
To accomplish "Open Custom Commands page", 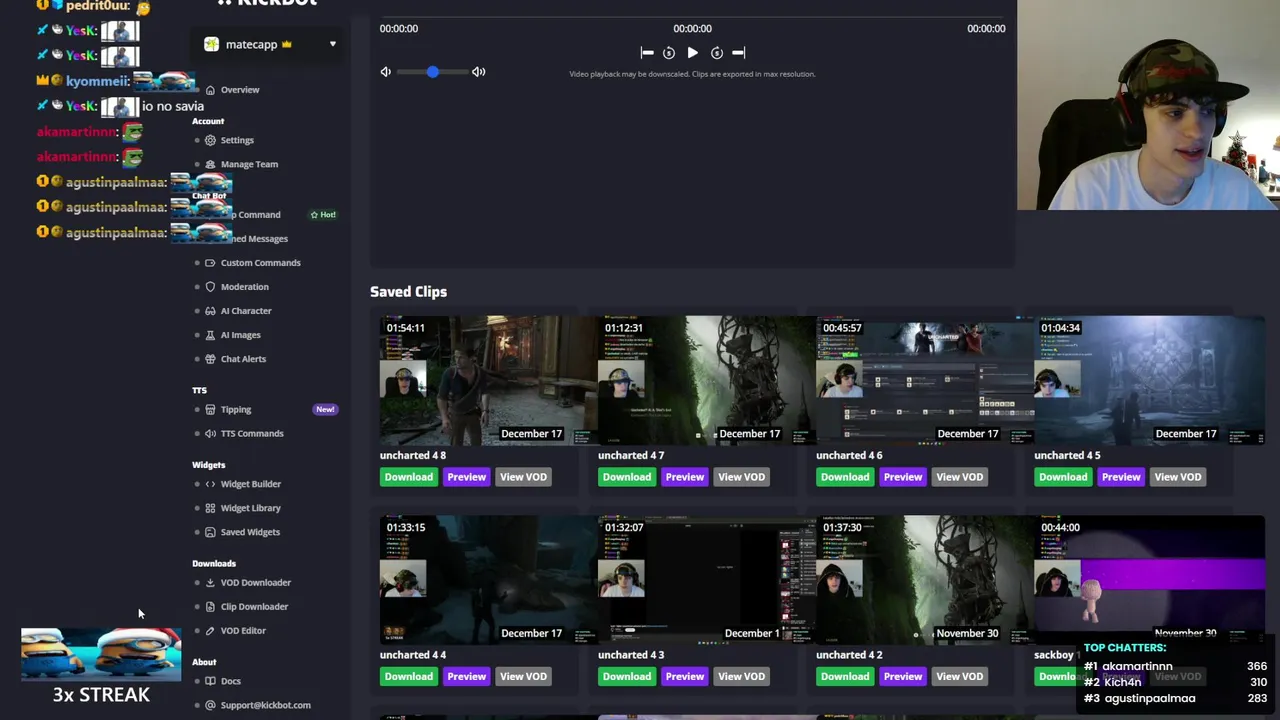I will pos(260,263).
